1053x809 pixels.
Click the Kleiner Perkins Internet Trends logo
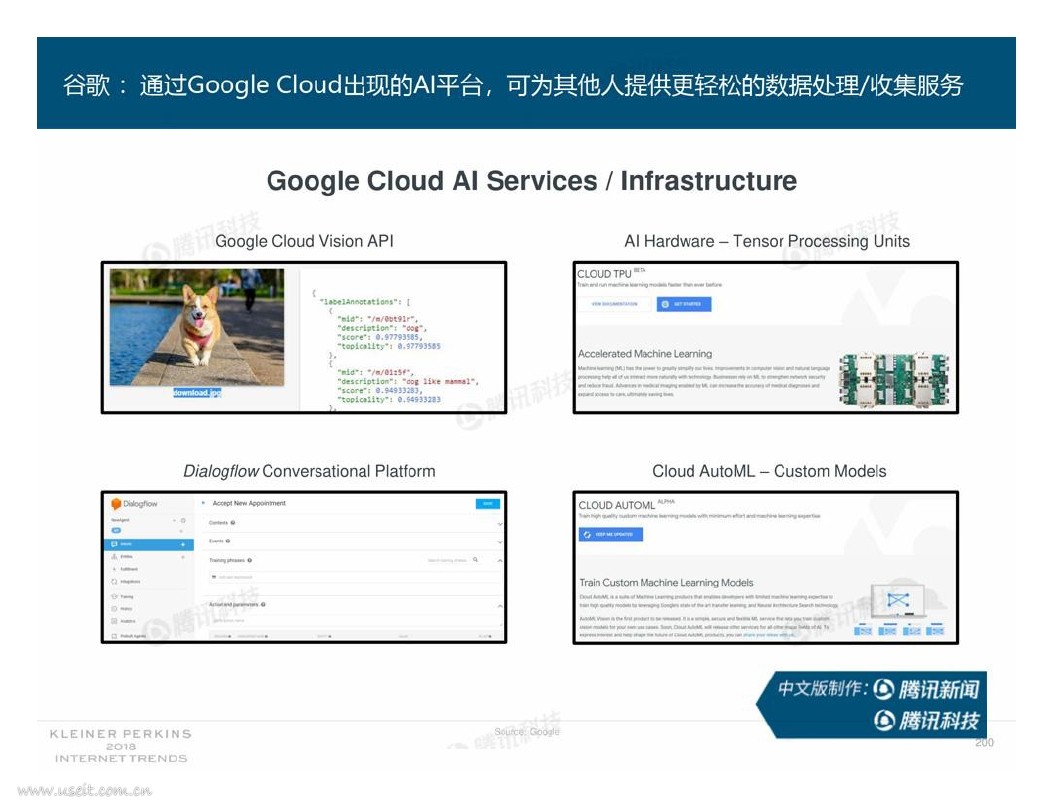click(x=121, y=746)
